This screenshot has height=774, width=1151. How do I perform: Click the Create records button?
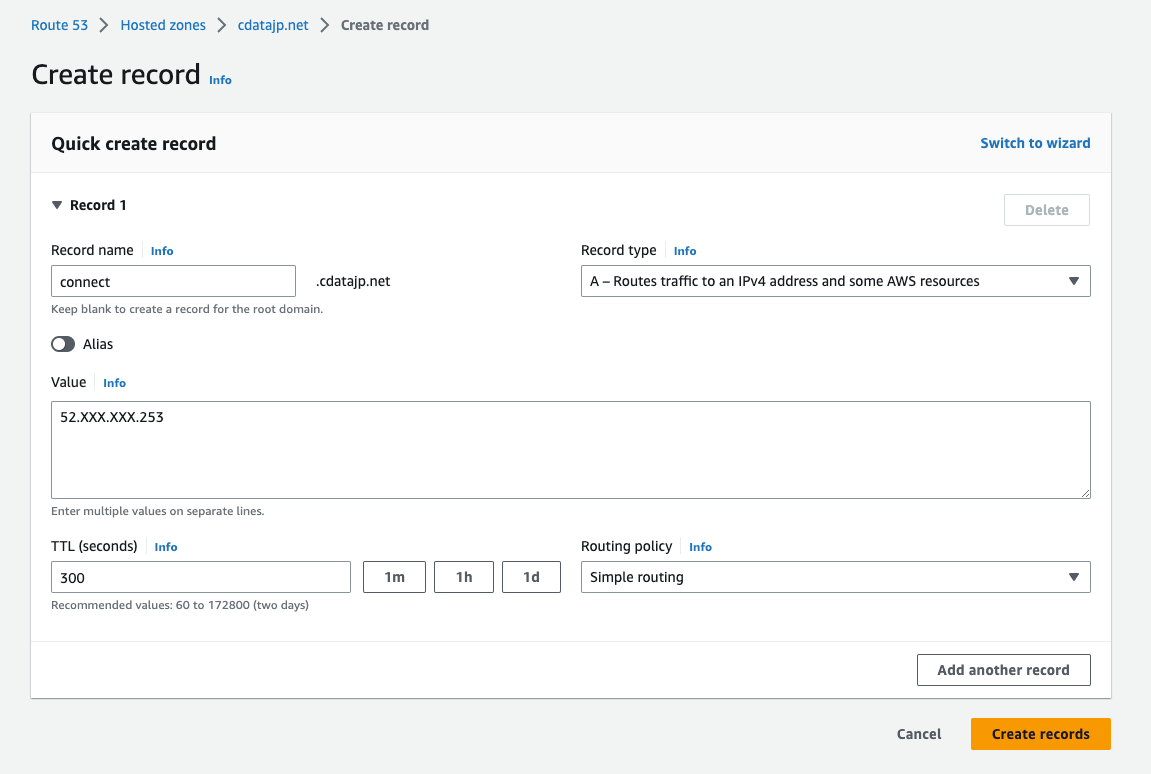[1041, 734]
